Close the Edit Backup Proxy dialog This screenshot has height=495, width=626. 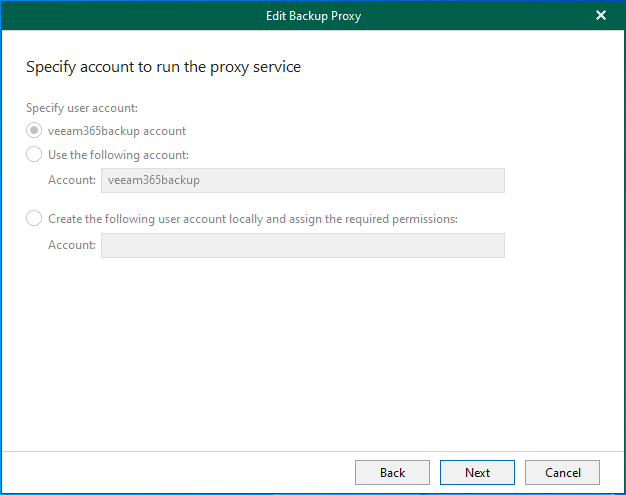pyautogui.click(x=600, y=15)
